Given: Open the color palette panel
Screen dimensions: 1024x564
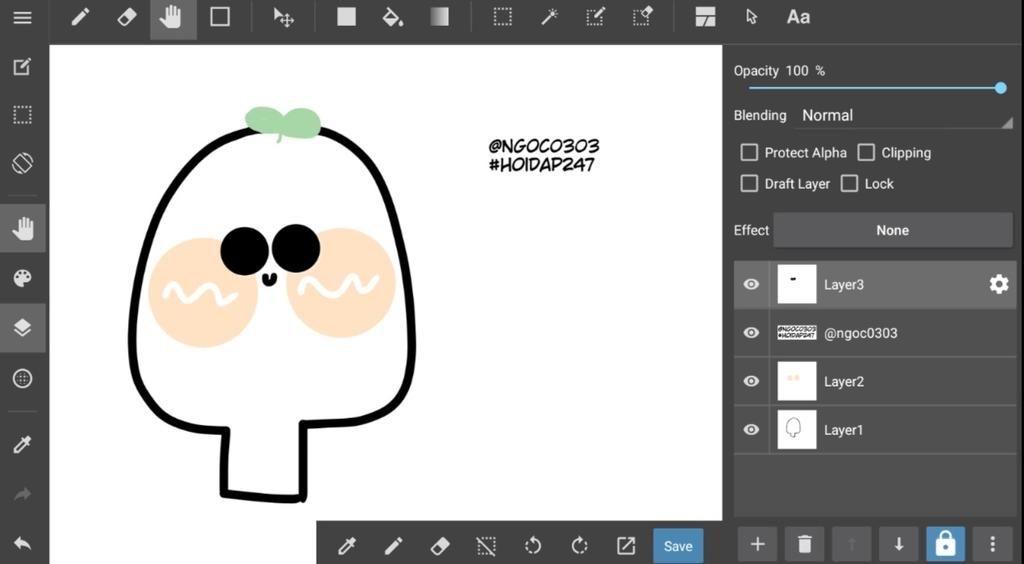Looking at the screenshot, I should pos(23,279).
